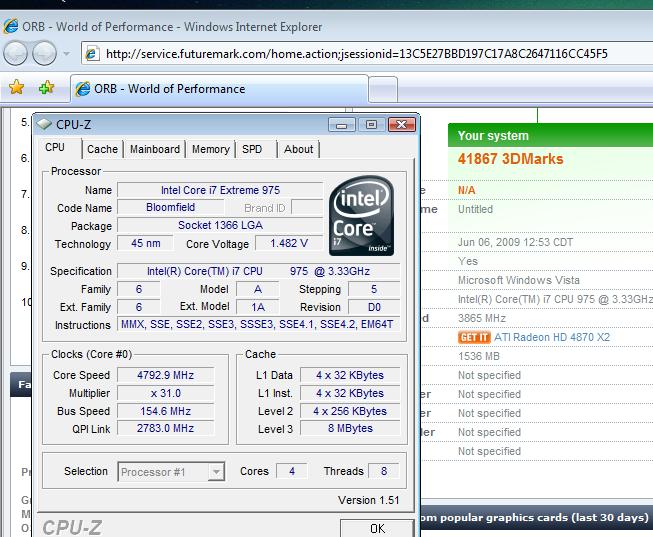Switch to the Cache tab

(x=102, y=149)
